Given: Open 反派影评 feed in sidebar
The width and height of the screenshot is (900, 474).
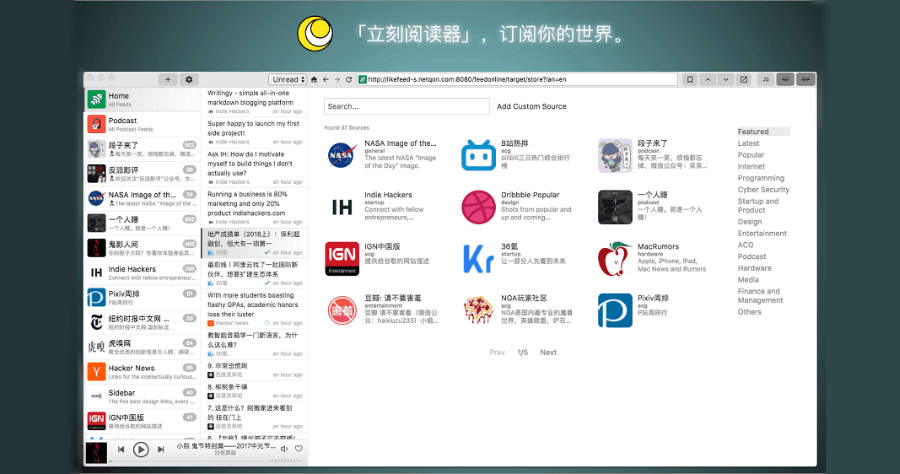Looking at the screenshot, I should tap(142, 173).
